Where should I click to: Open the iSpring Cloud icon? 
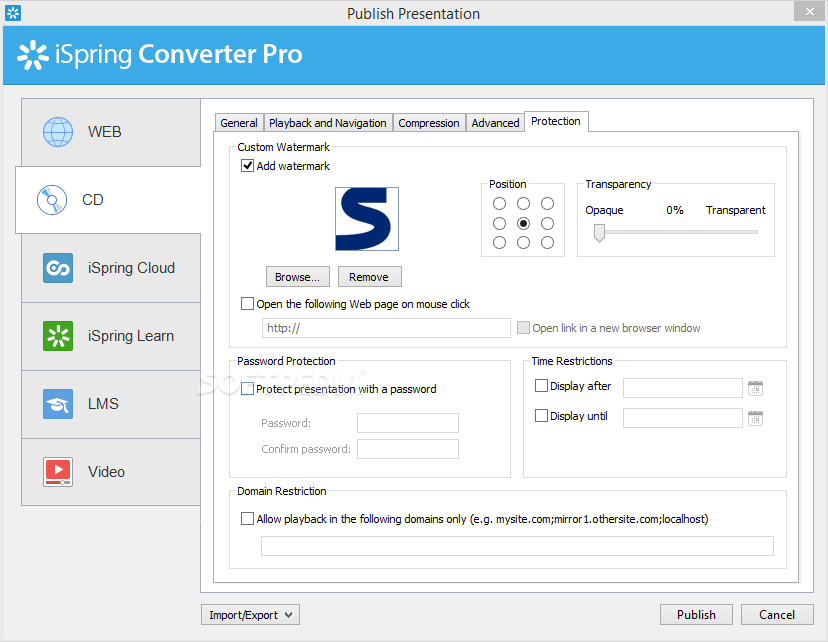58,268
